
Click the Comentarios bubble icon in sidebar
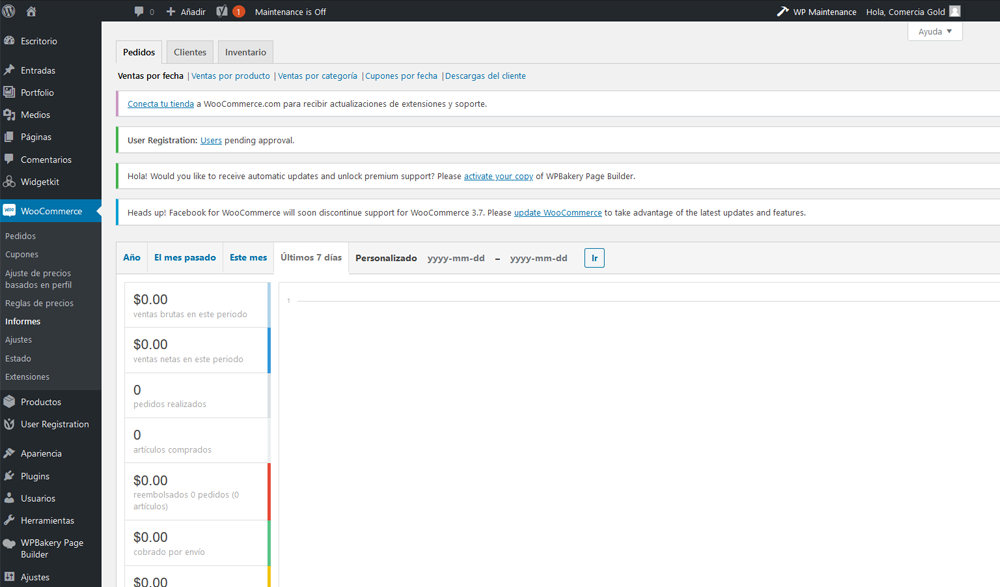point(9,160)
